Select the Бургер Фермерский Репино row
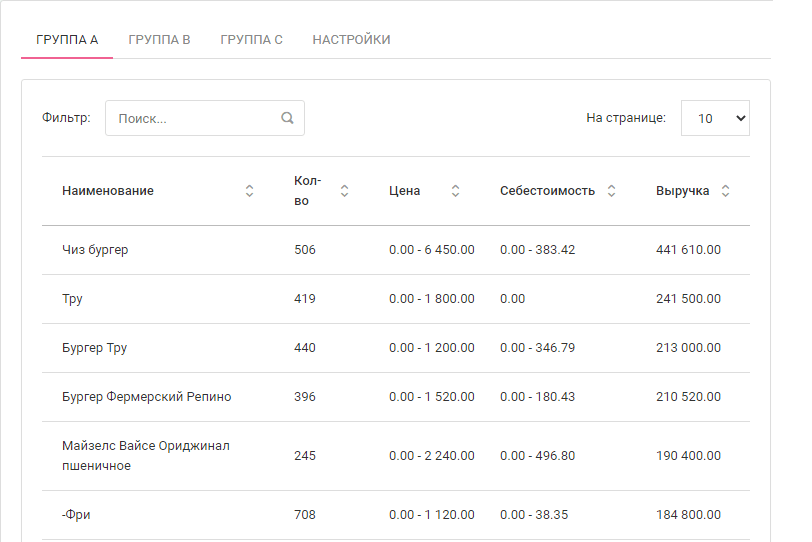Image resolution: width=812 pixels, height=542 pixels. tap(146, 397)
